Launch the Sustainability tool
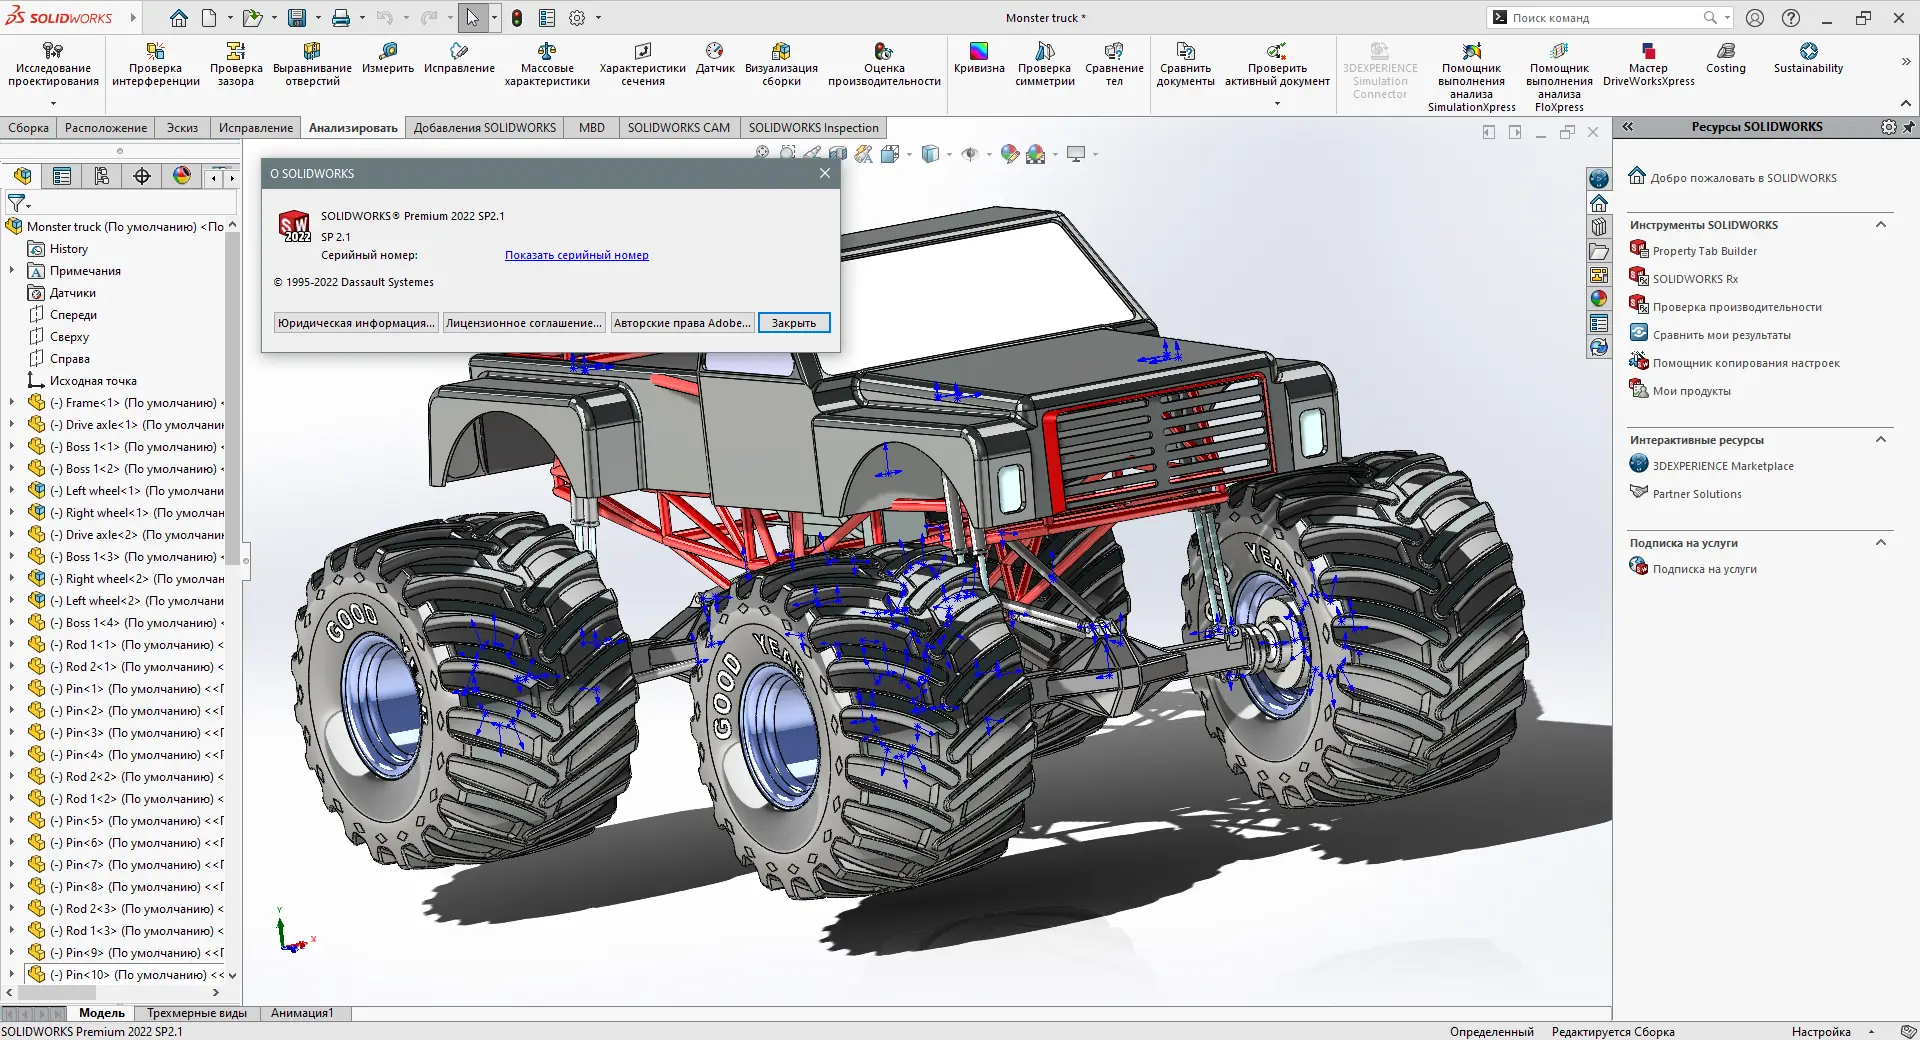The image size is (1920, 1040). click(1808, 58)
